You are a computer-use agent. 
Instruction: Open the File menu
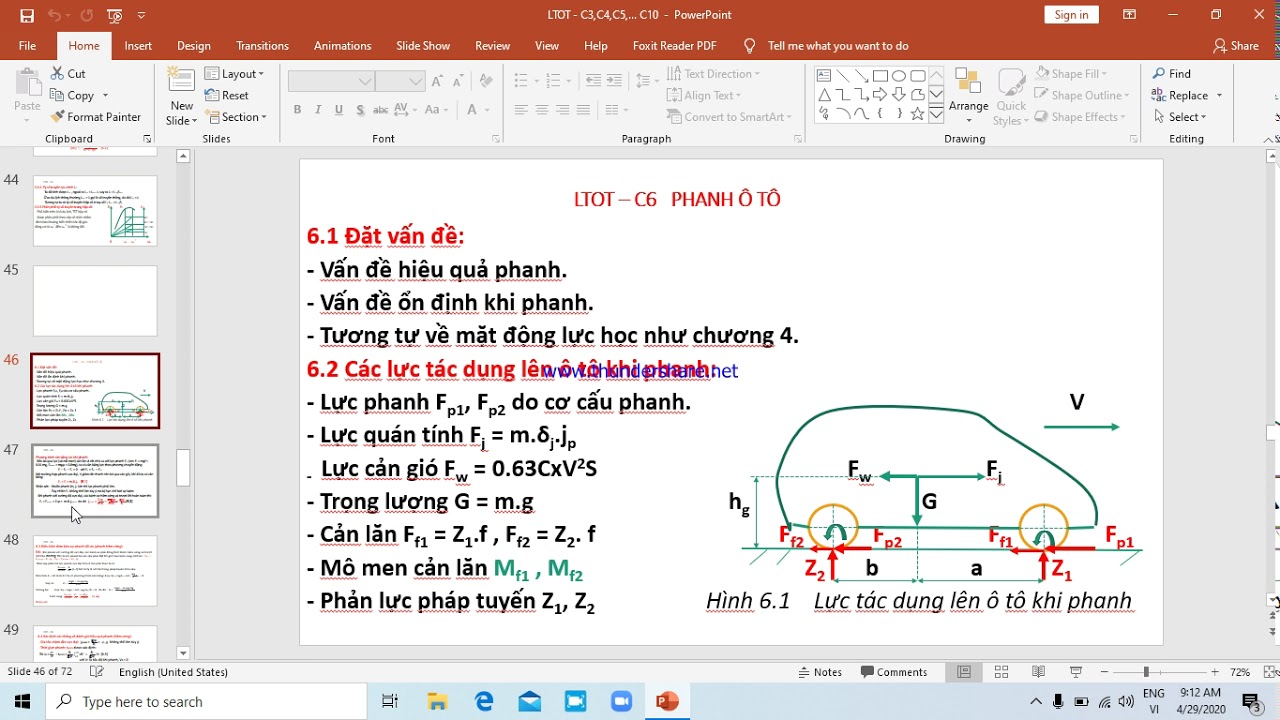click(27, 46)
